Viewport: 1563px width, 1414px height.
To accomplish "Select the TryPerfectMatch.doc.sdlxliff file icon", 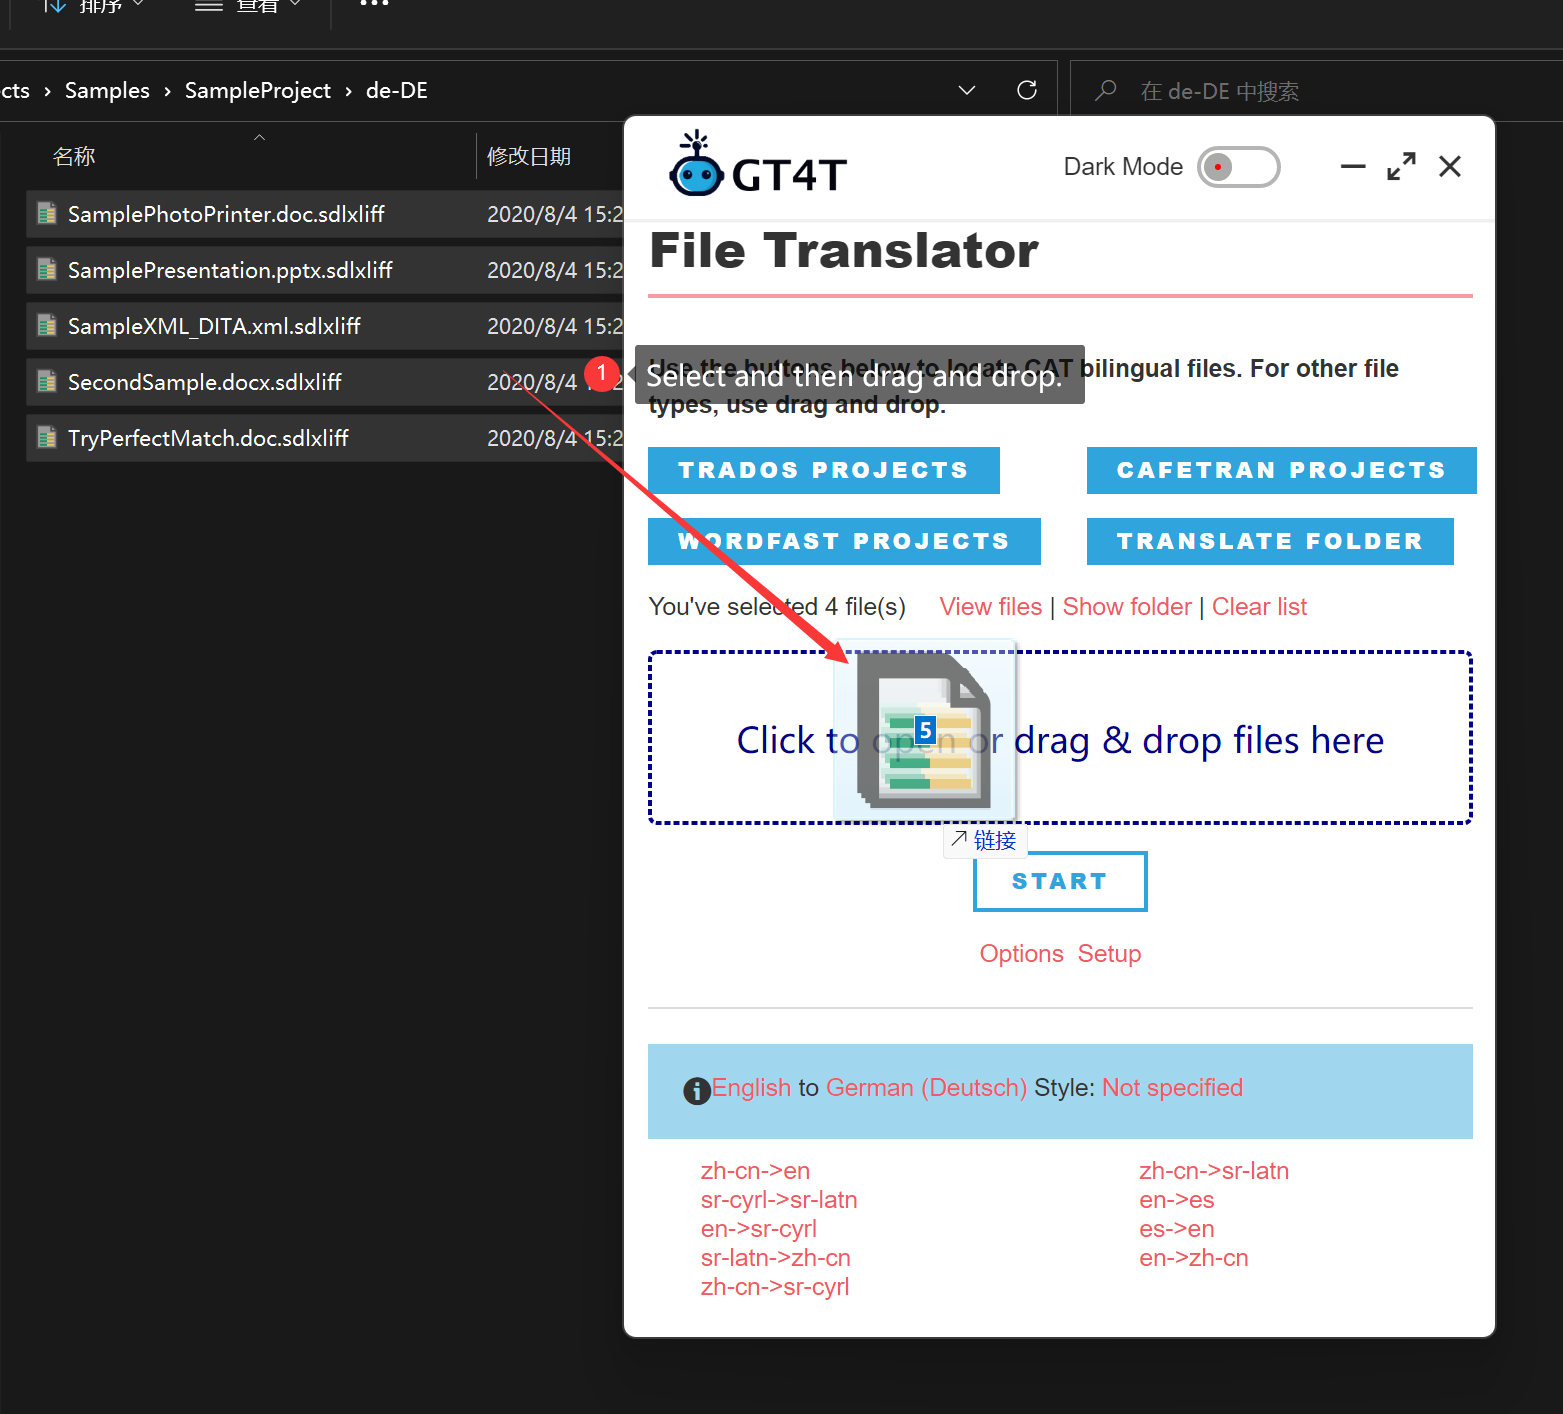I will click(x=47, y=438).
